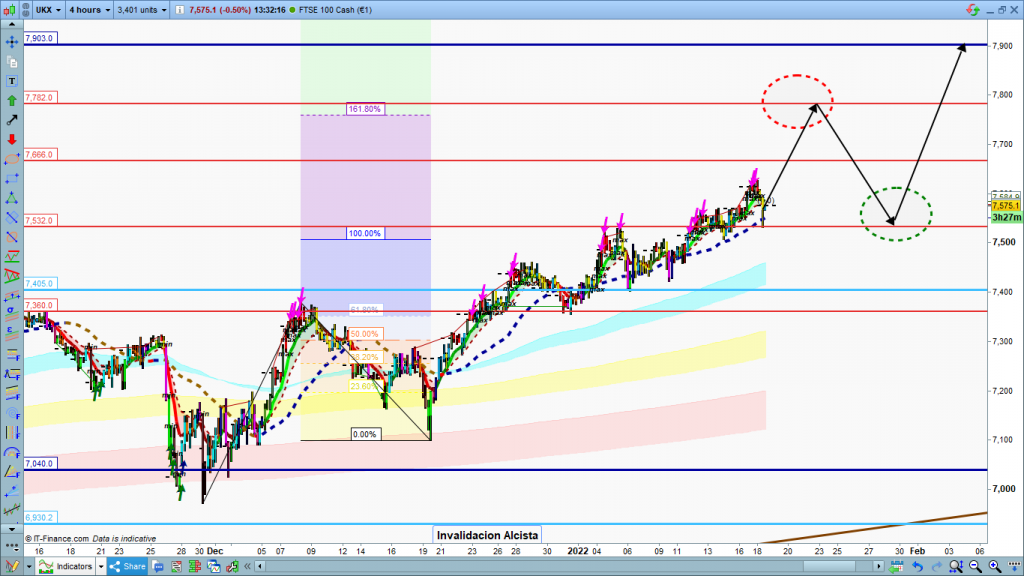Click the 7,040.0 support level label

[x=40, y=463]
